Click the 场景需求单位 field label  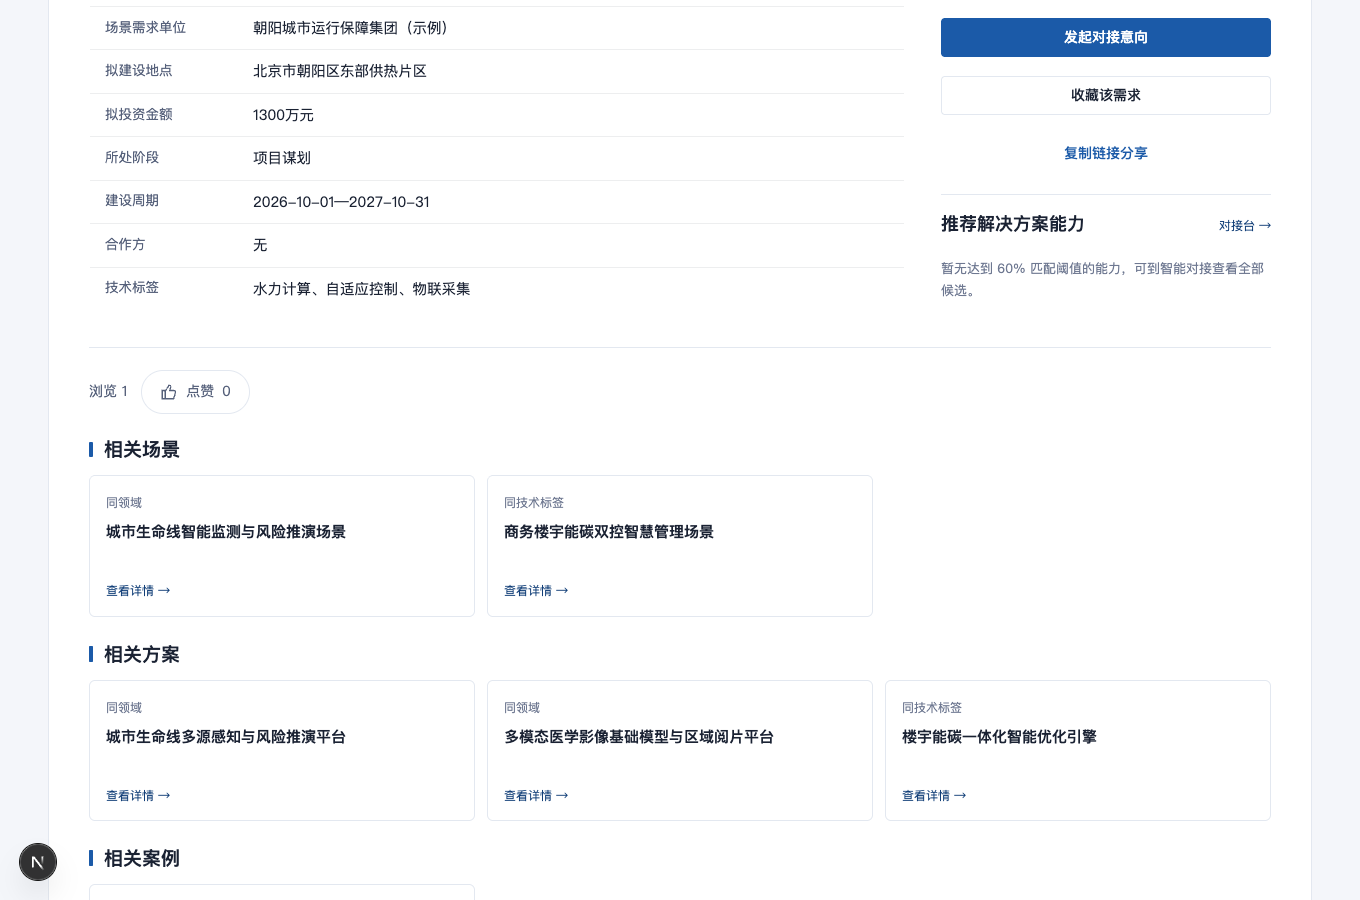pos(146,28)
